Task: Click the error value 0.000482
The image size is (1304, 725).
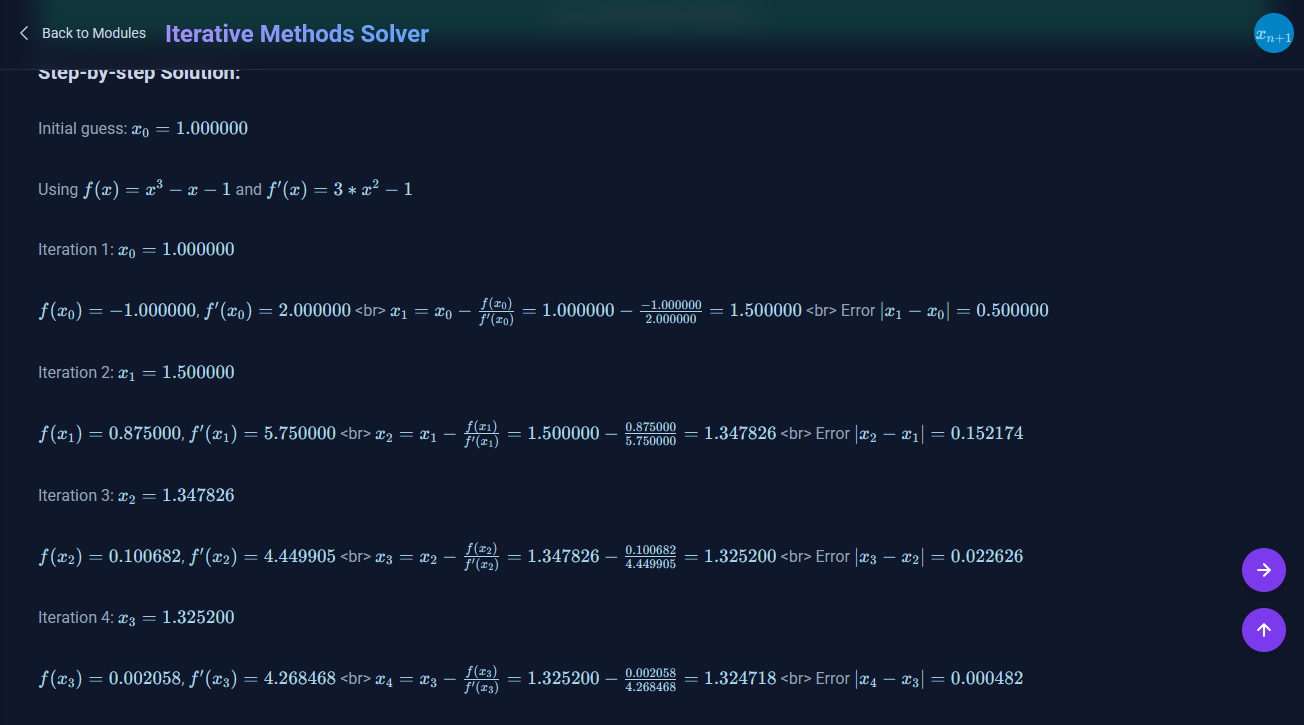Action: [x=986, y=679]
